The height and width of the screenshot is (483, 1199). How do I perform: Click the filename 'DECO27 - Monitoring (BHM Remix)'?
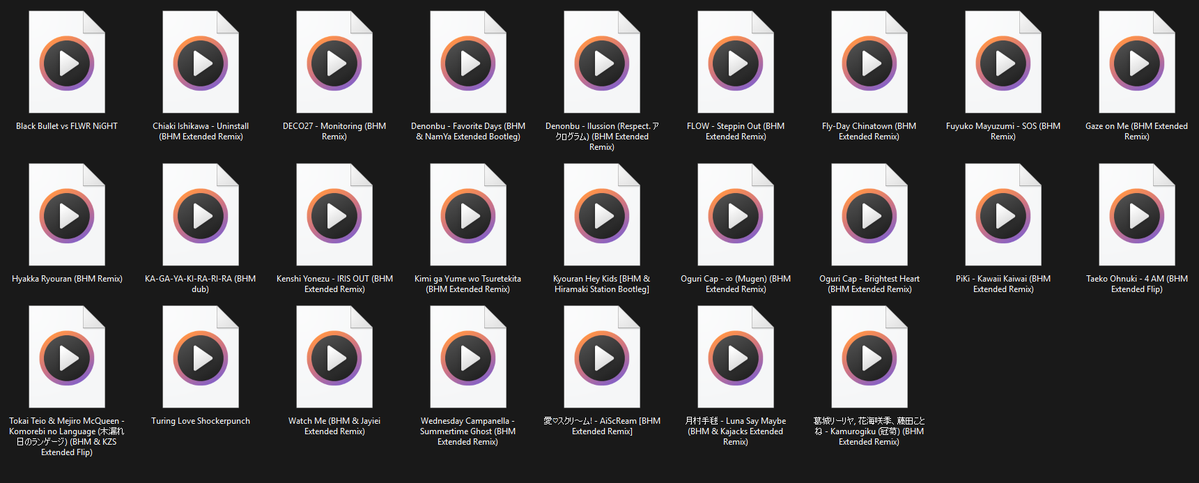click(334, 131)
